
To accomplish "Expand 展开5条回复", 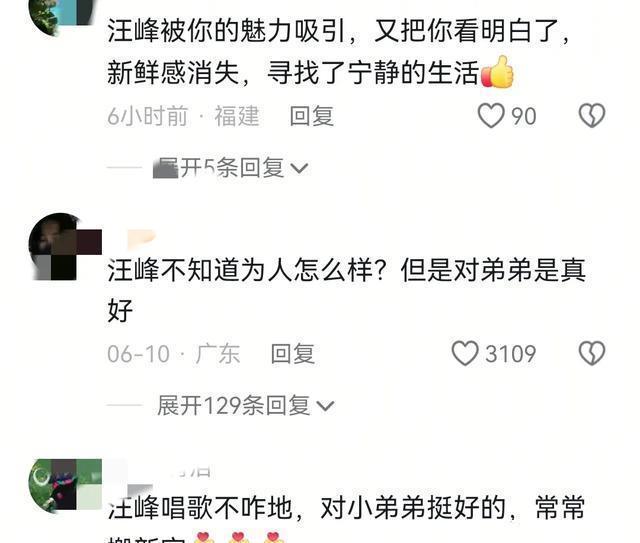I will pos(231,168).
